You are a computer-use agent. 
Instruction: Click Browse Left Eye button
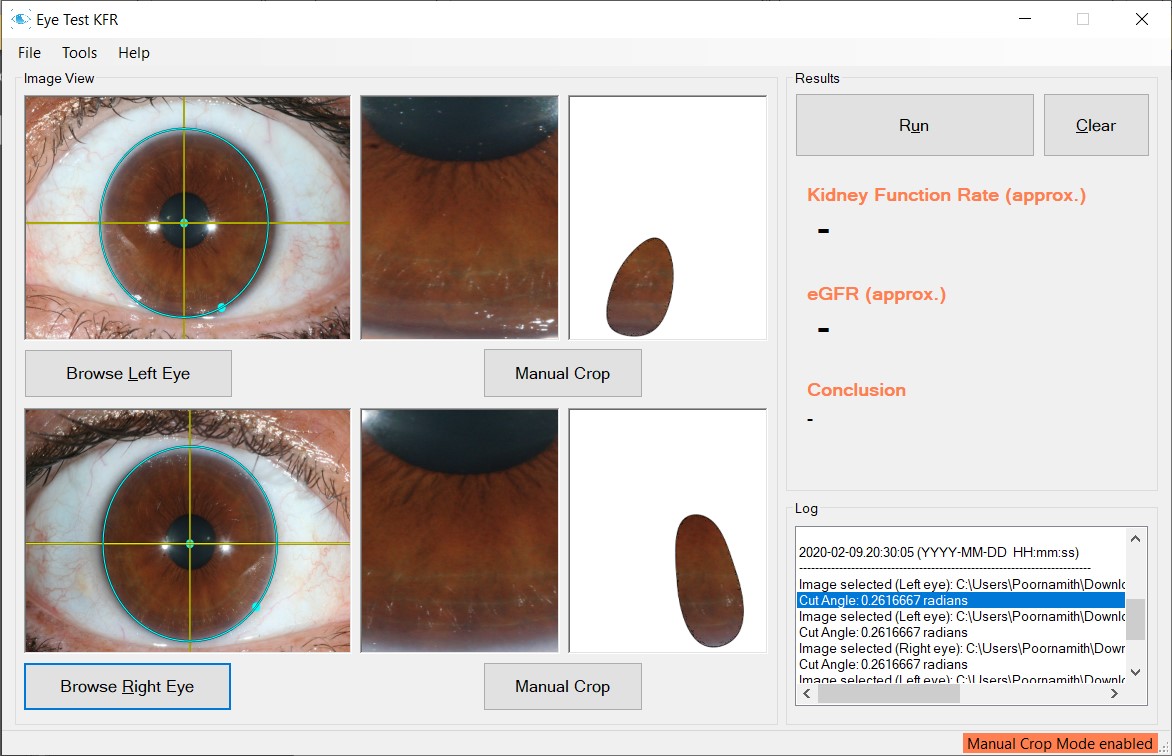point(128,373)
